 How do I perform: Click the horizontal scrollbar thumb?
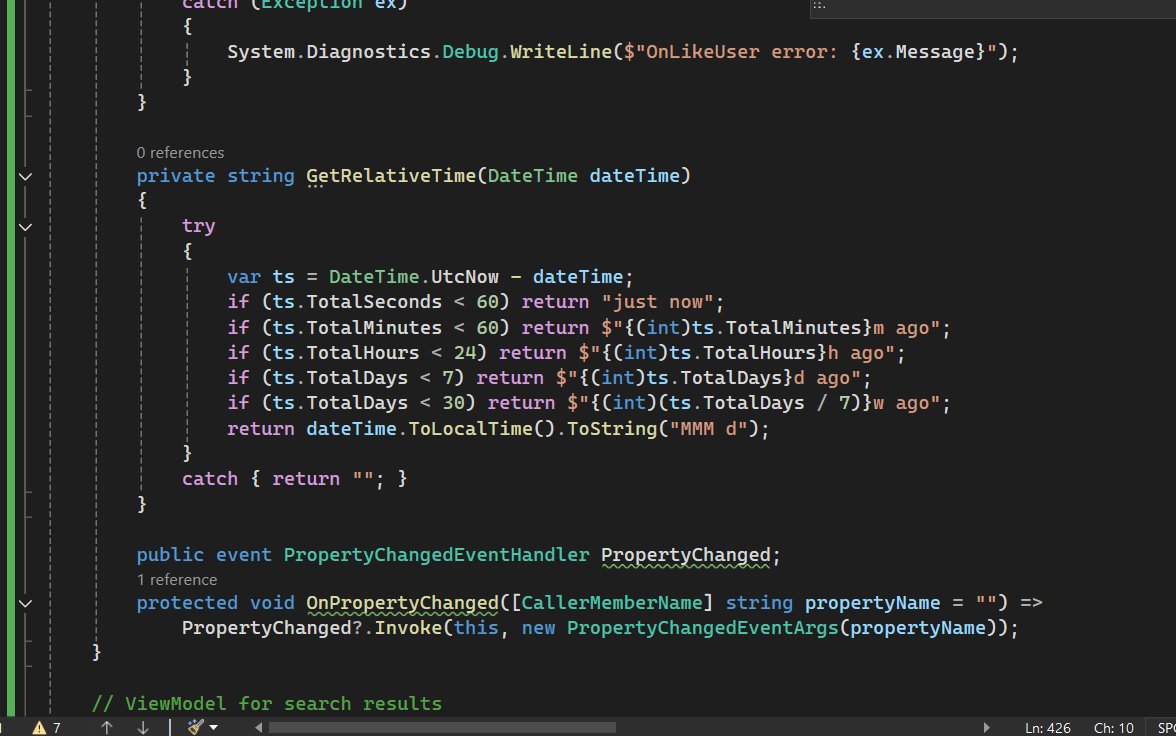click(442, 727)
